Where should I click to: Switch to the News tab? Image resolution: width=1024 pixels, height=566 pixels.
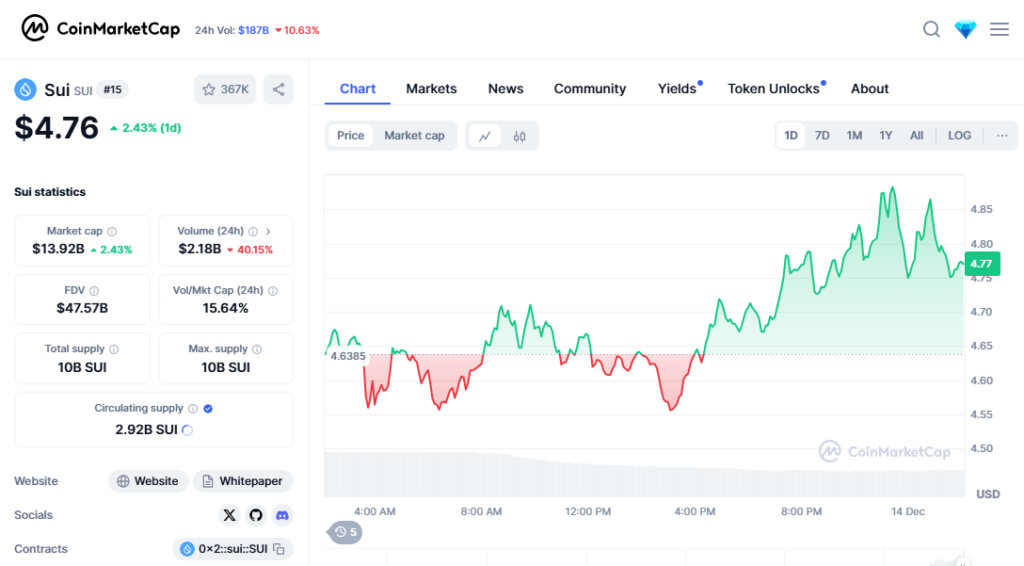coord(505,89)
